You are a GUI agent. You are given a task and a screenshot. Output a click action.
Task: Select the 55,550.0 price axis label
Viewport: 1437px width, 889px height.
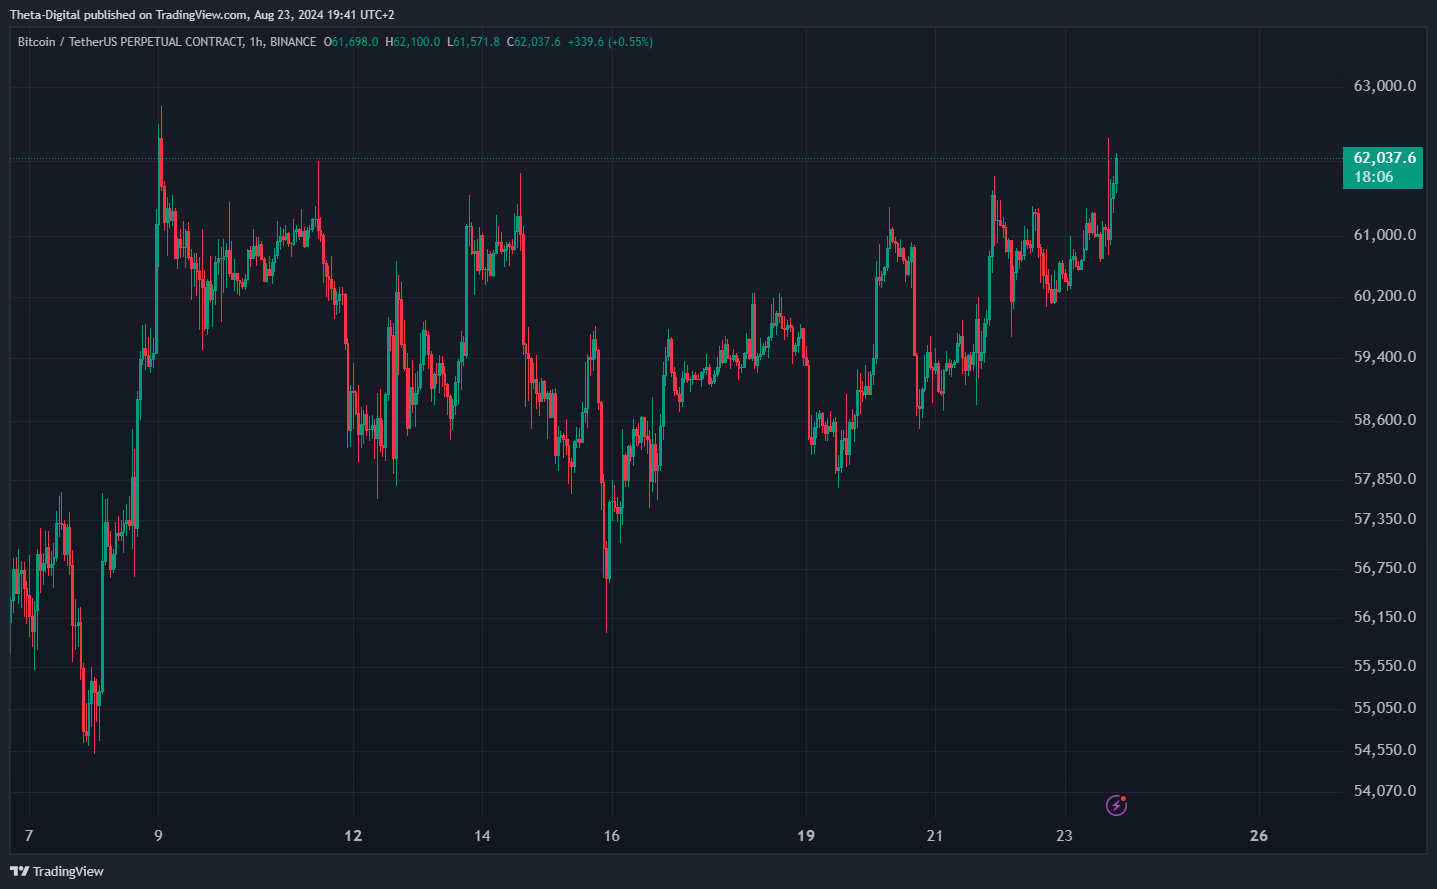click(1385, 666)
